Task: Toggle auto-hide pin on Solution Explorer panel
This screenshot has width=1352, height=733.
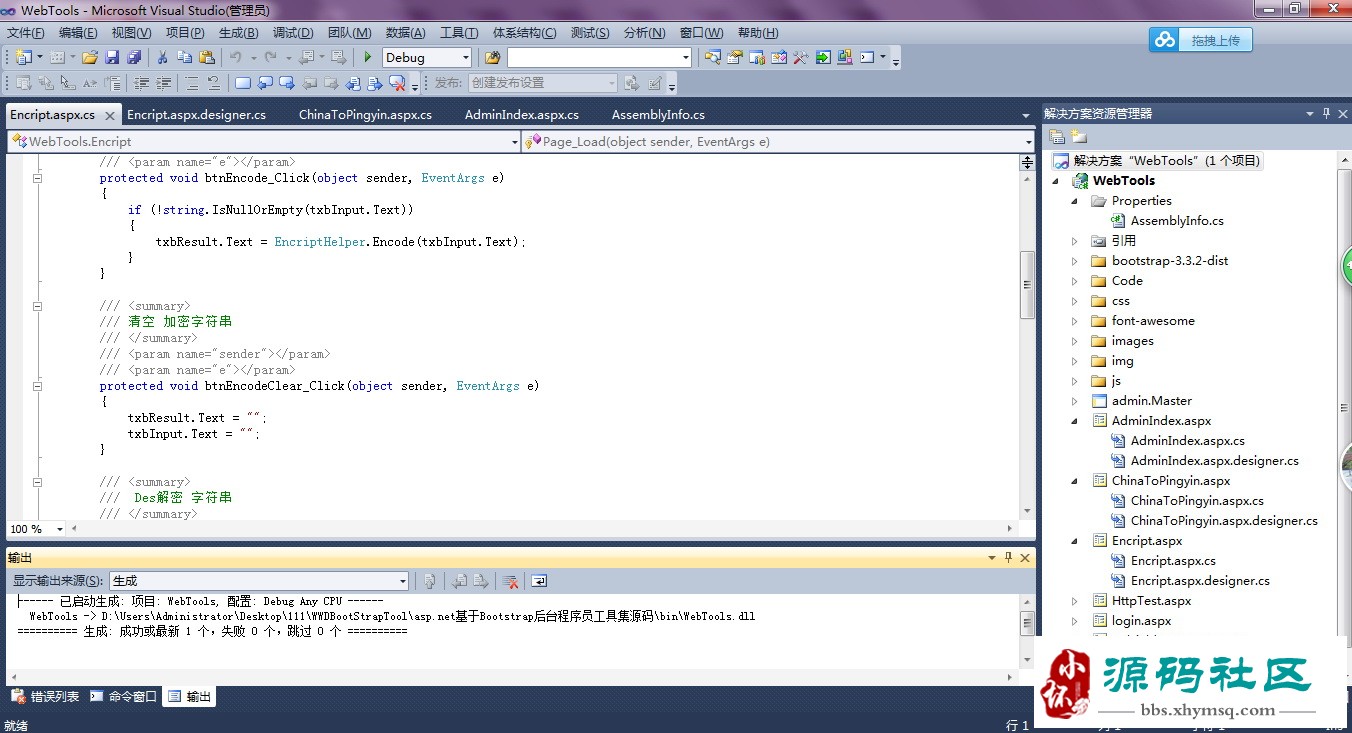Action: click(x=1326, y=114)
